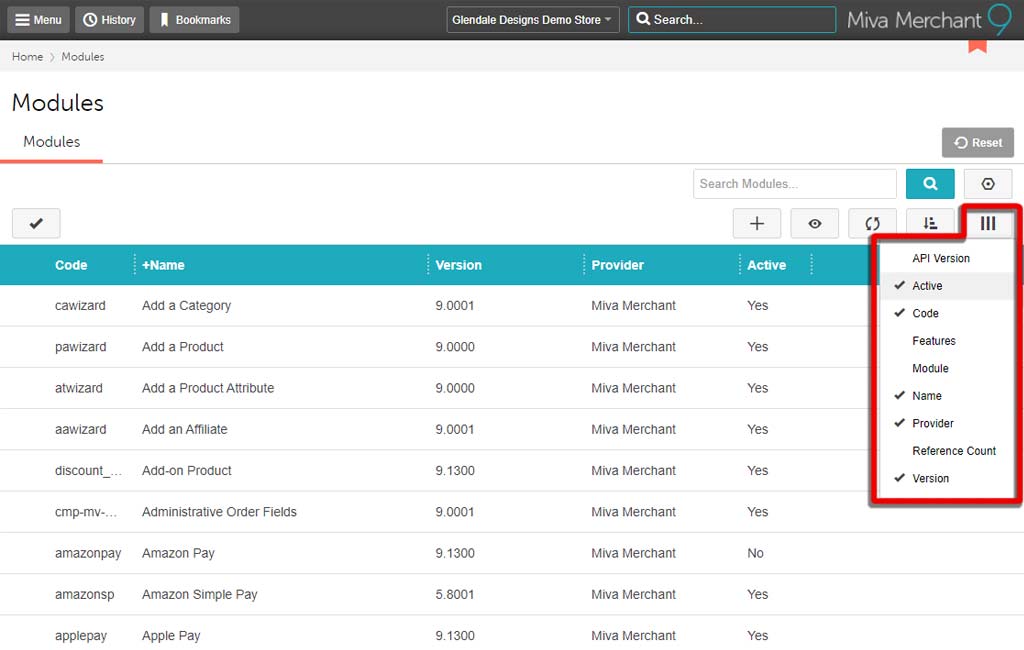Click the No active value for Amazon Pay
The height and width of the screenshot is (650, 1024).
coord(755,553)
